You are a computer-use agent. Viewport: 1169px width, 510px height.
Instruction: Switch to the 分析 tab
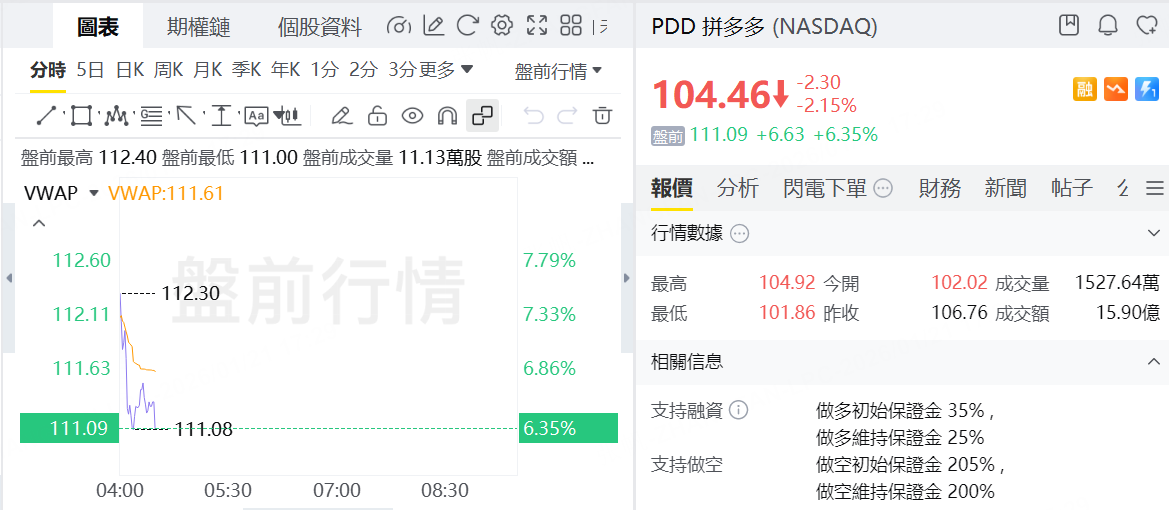coord(738,188)
